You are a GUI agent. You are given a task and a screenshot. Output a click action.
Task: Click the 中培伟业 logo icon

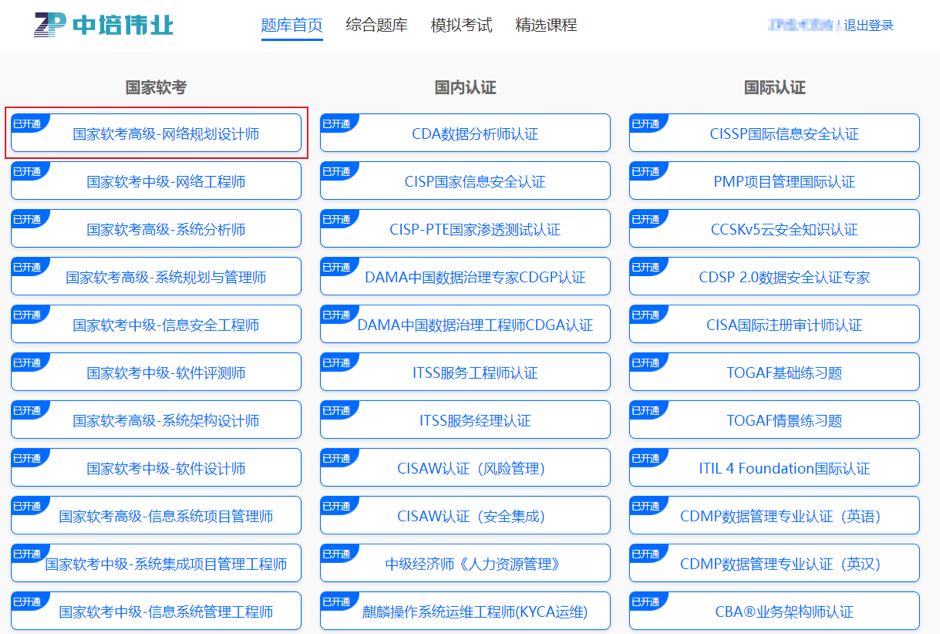[x=50, y=25]
